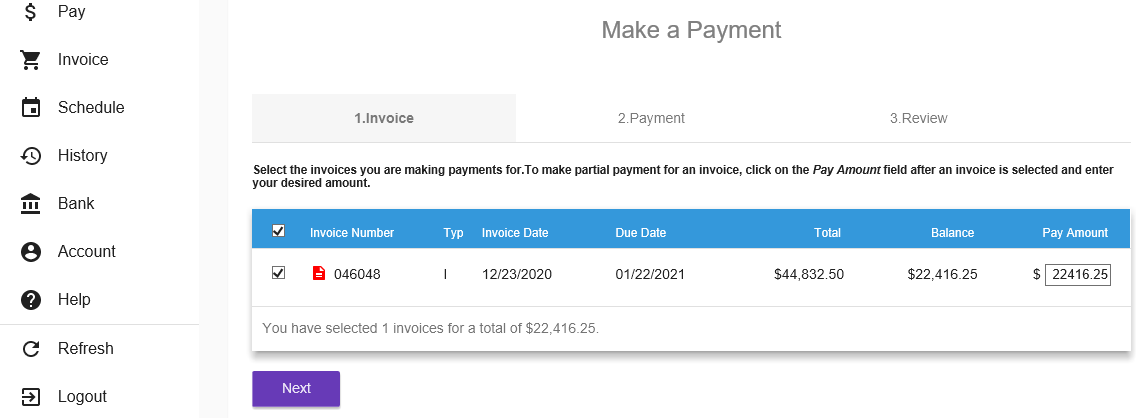Click the Pay Amount input field

coord(1078,274)
